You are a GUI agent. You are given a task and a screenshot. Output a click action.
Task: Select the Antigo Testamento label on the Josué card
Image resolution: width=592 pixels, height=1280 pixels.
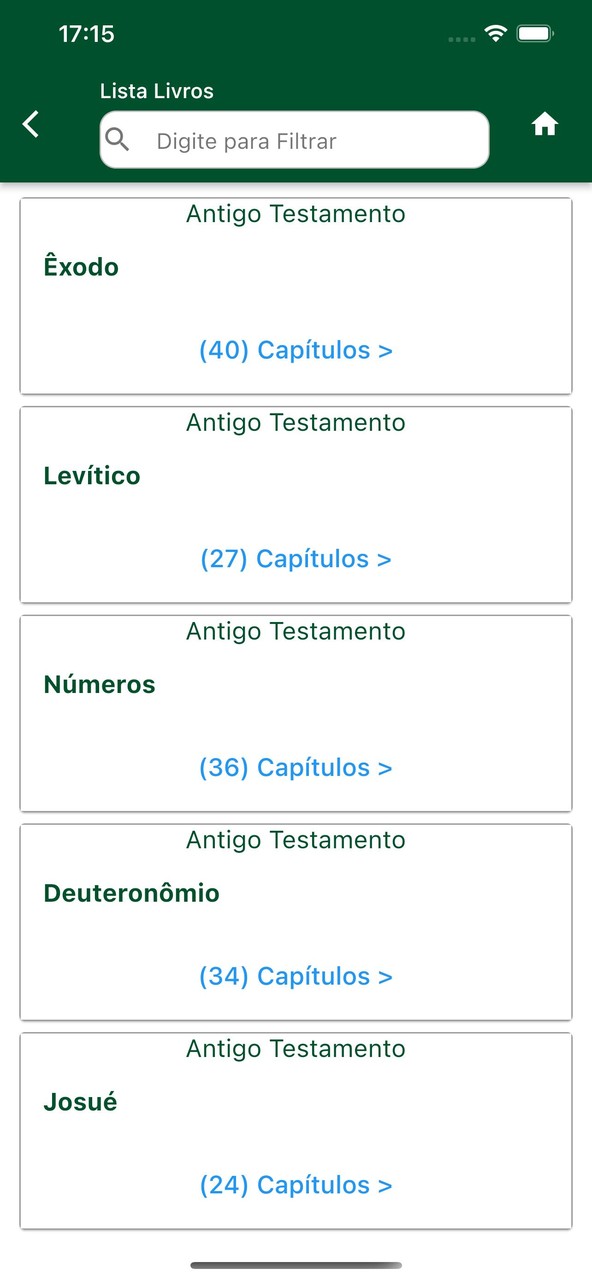[295, 1049]
